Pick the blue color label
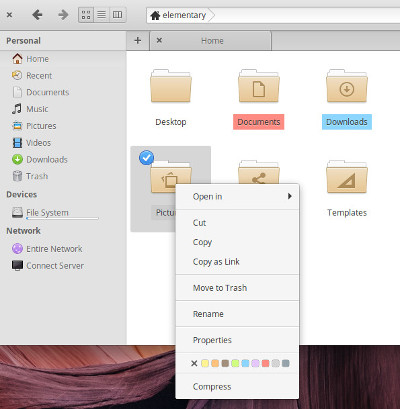 pyautogui.click(x=245, y=363)
